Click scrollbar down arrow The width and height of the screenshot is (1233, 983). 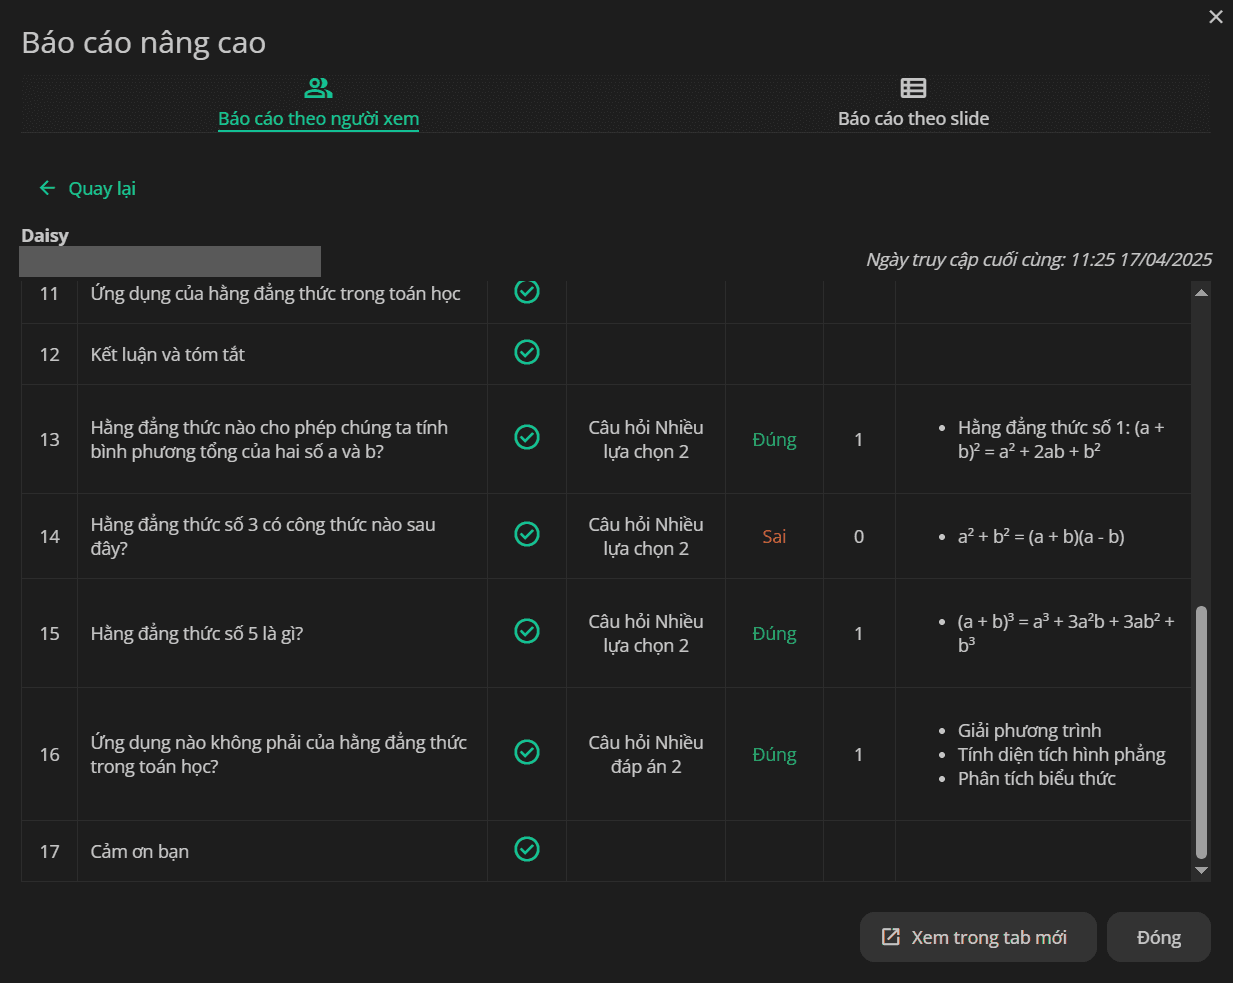click(x=1201, y=871)
